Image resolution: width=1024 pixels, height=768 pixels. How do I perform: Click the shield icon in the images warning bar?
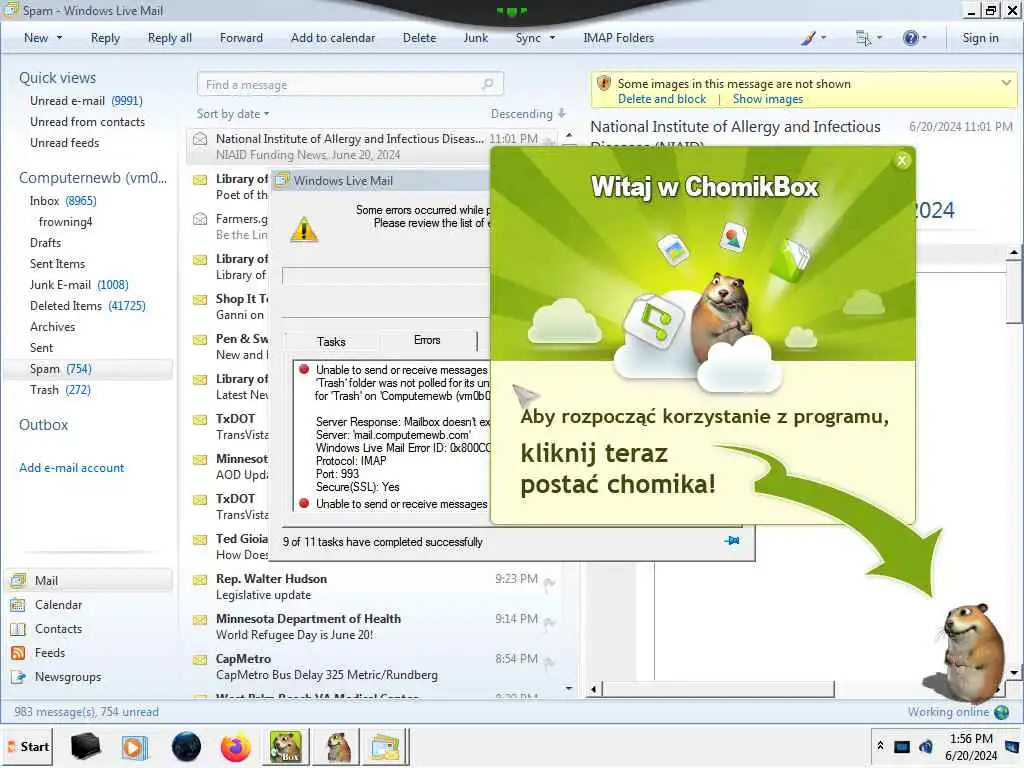click(x=604, y=84)
